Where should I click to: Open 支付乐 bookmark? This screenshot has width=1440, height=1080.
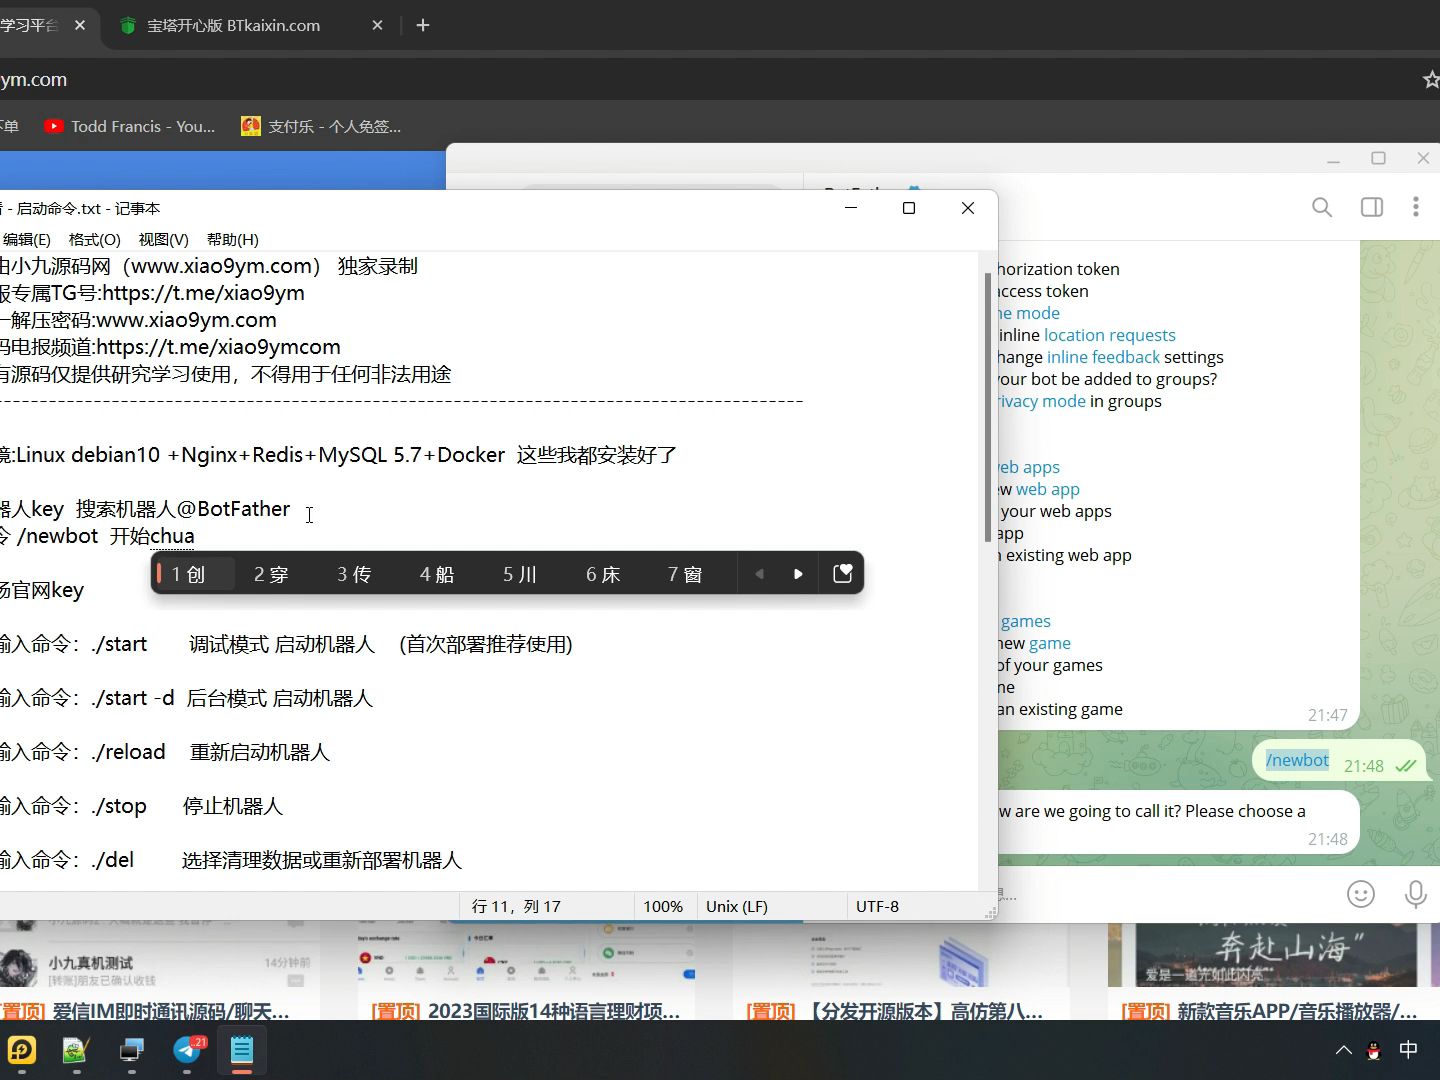click(321, 126)
